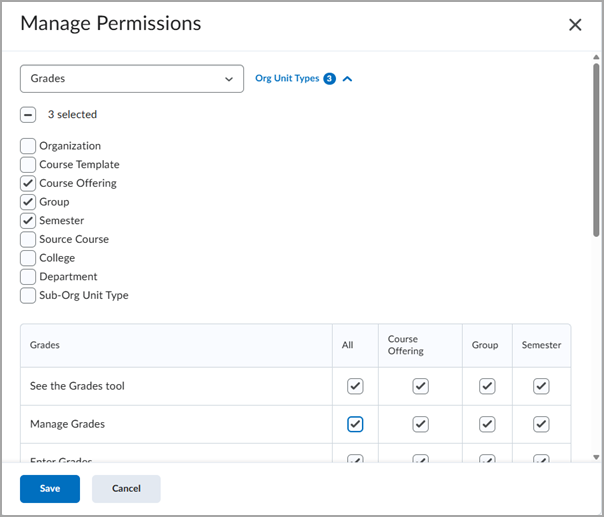Click the Org Unit Types link
The width and height of the screenshot is (604, 517).
pyautogui.click(x=287, y=78)
